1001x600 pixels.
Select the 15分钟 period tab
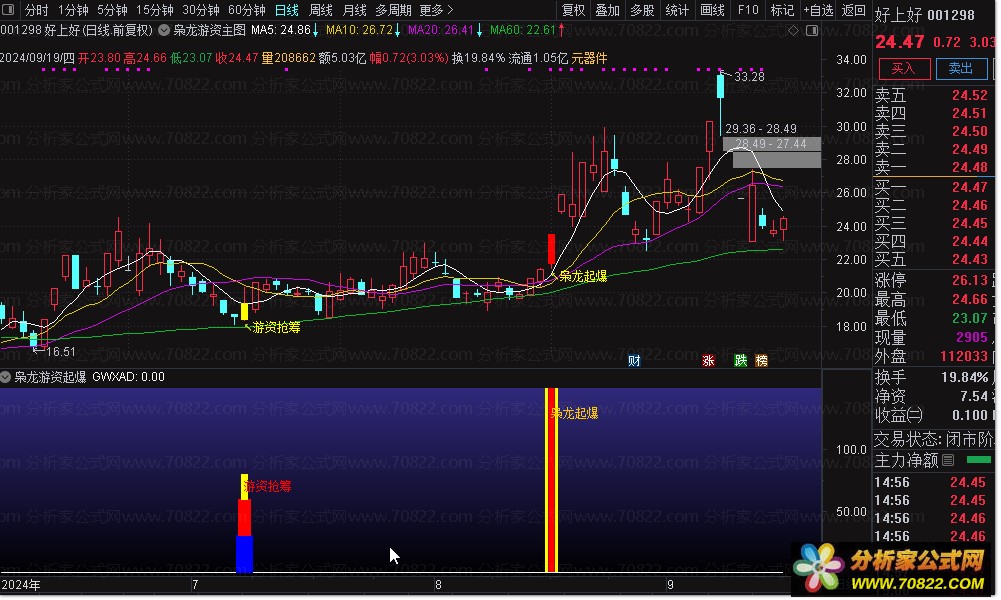coord(155,10)
